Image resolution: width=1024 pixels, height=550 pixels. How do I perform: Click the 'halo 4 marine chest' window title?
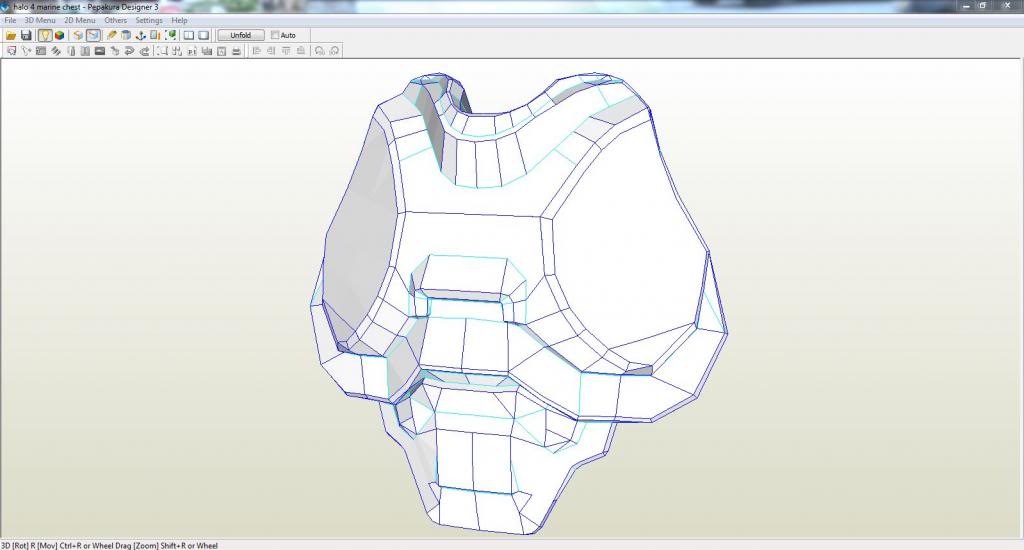[47, 7]
